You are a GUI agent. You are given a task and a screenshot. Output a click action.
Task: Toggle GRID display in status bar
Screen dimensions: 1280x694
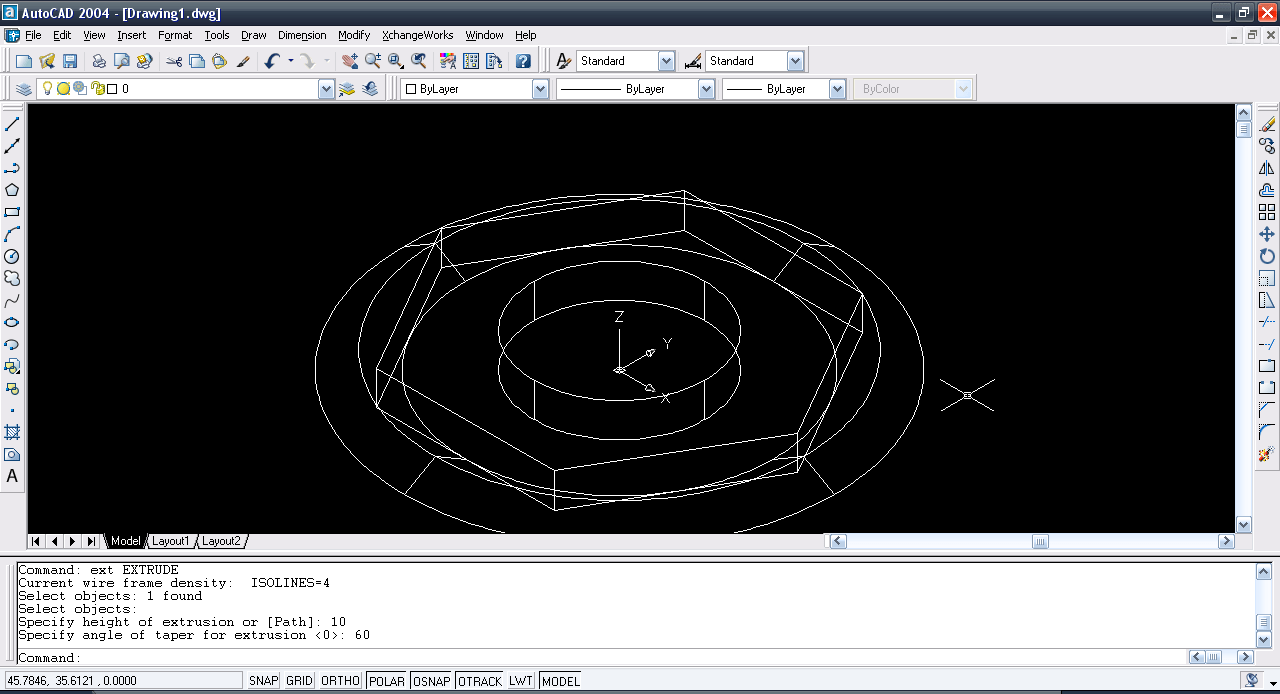pyautogui.click(x=299, y=681)
